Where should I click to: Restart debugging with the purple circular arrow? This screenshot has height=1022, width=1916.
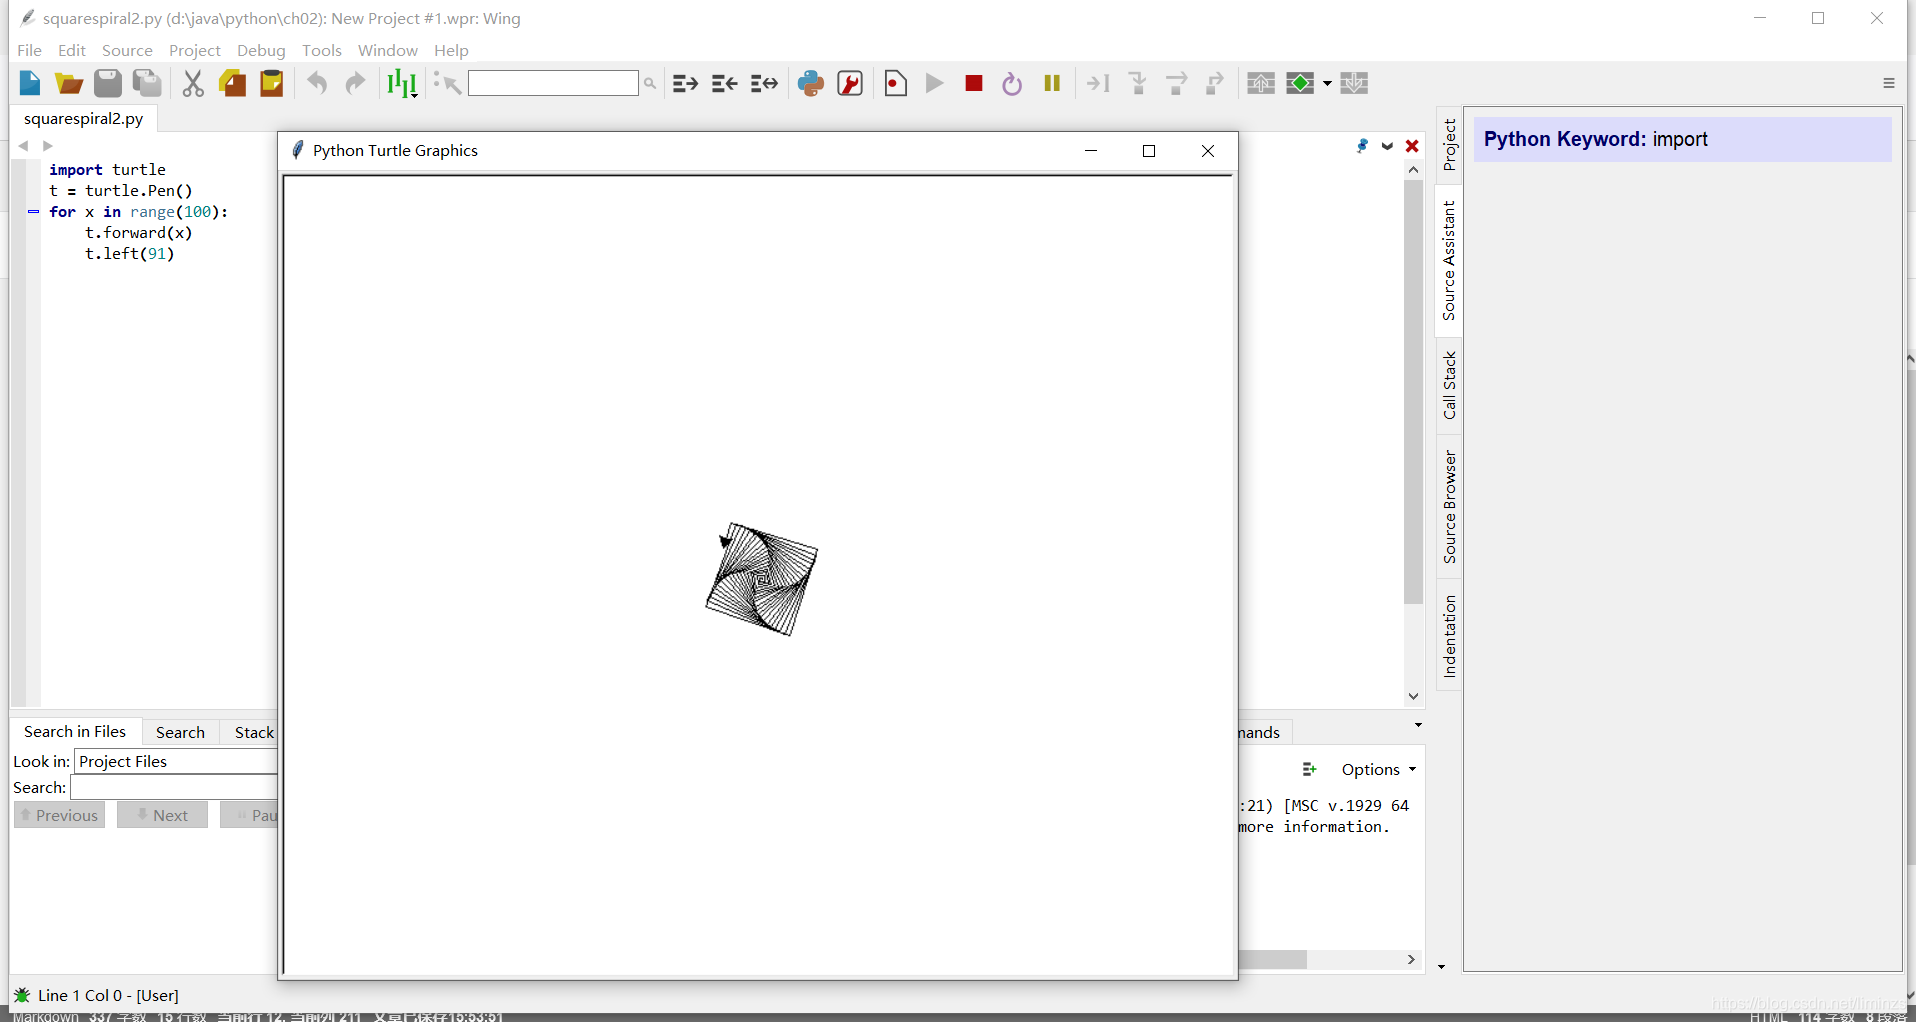[x=1012, y=83]
